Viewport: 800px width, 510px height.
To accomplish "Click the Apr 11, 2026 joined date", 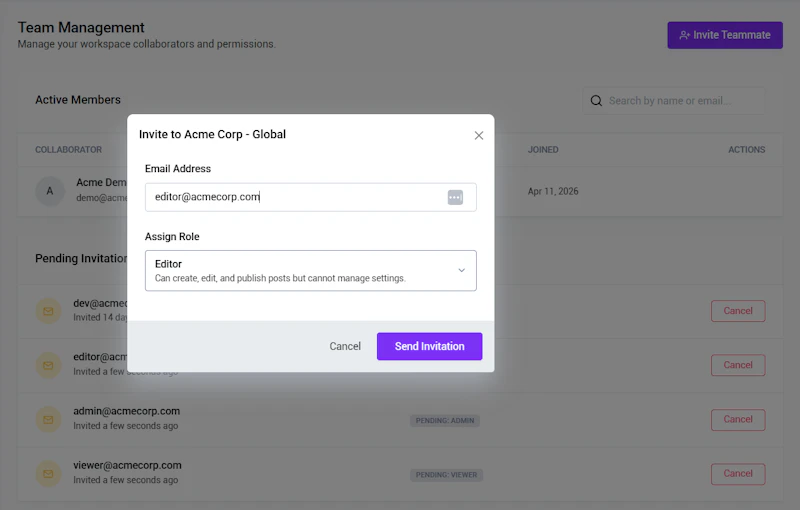I will [553, 191].
